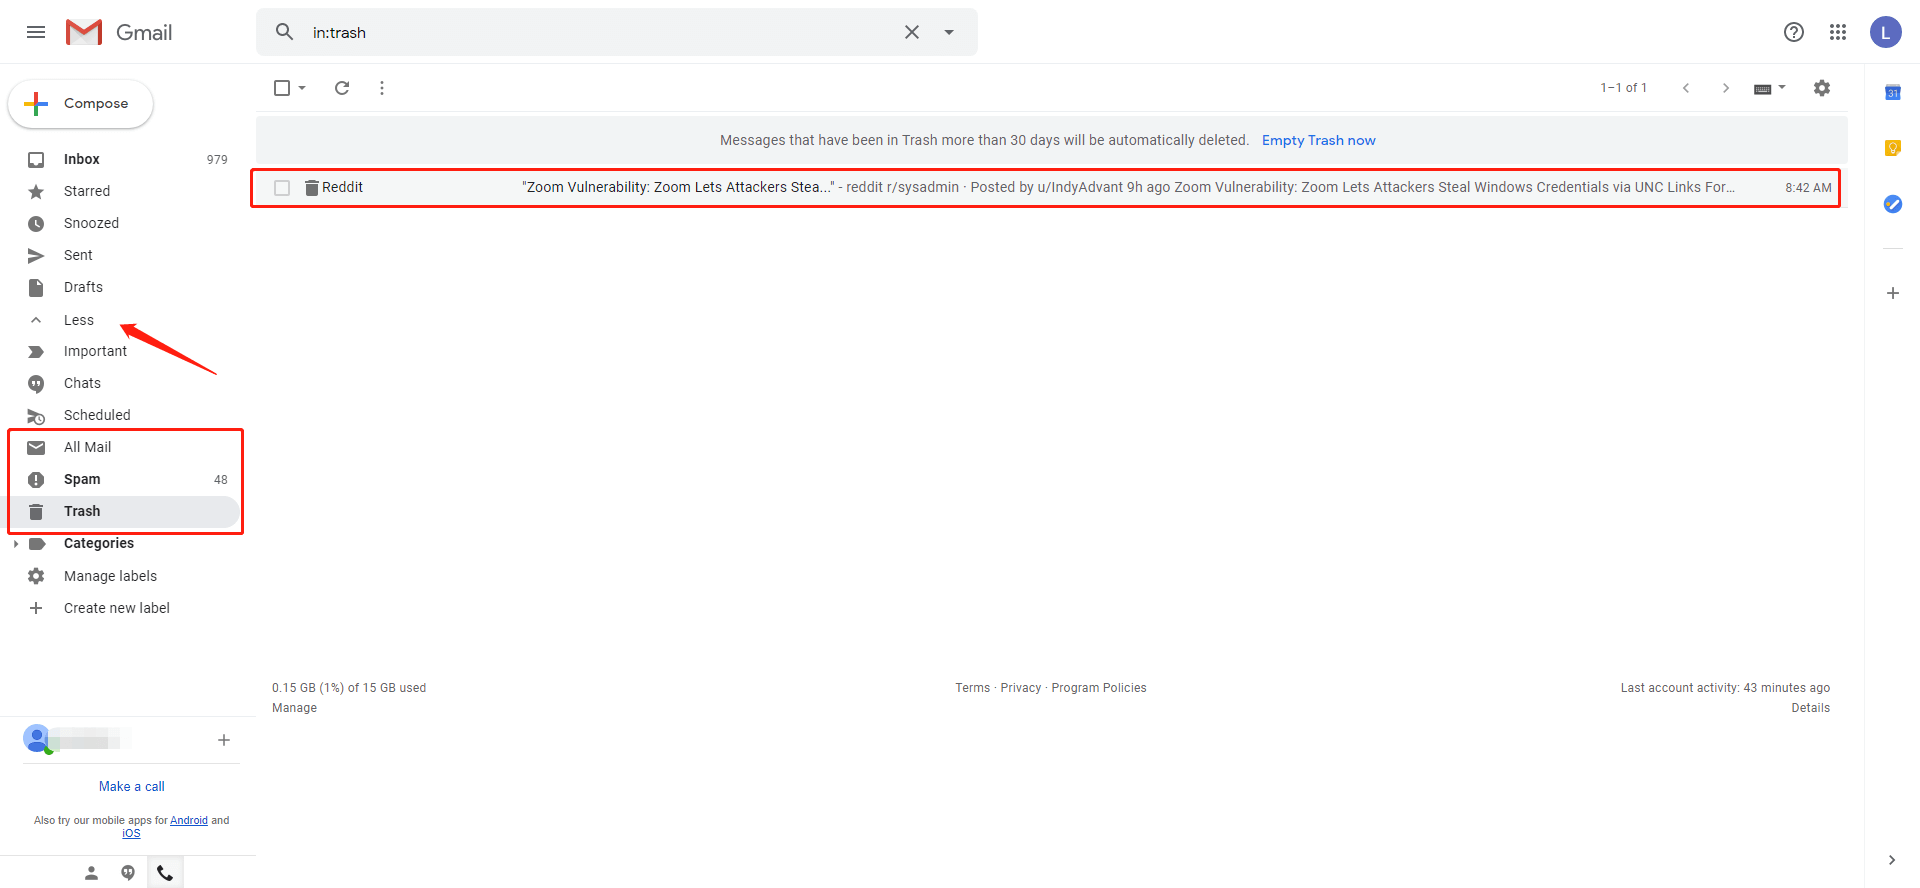Hide the side panel chevron
The image size is (1920, 888).
coord(1891,860)
